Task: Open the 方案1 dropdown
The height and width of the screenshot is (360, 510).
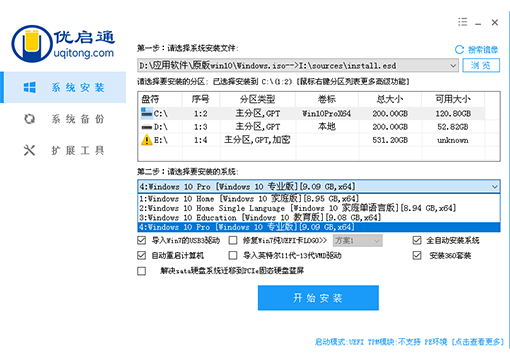Action: click(x=358, y=240)
